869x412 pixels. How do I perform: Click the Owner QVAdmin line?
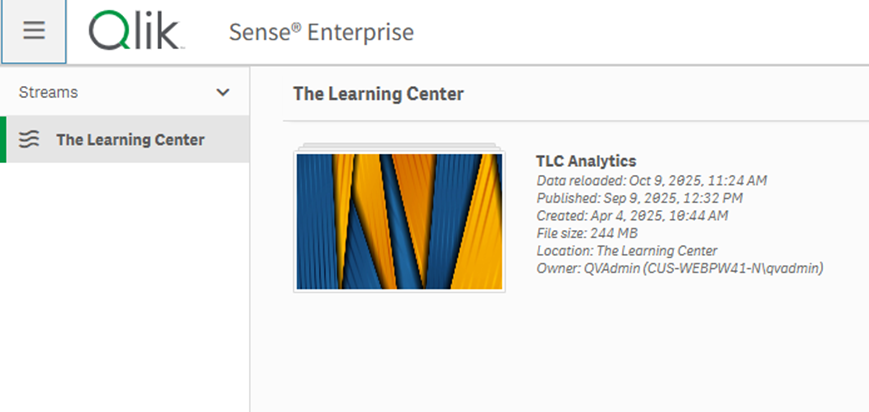pos(679,268)
